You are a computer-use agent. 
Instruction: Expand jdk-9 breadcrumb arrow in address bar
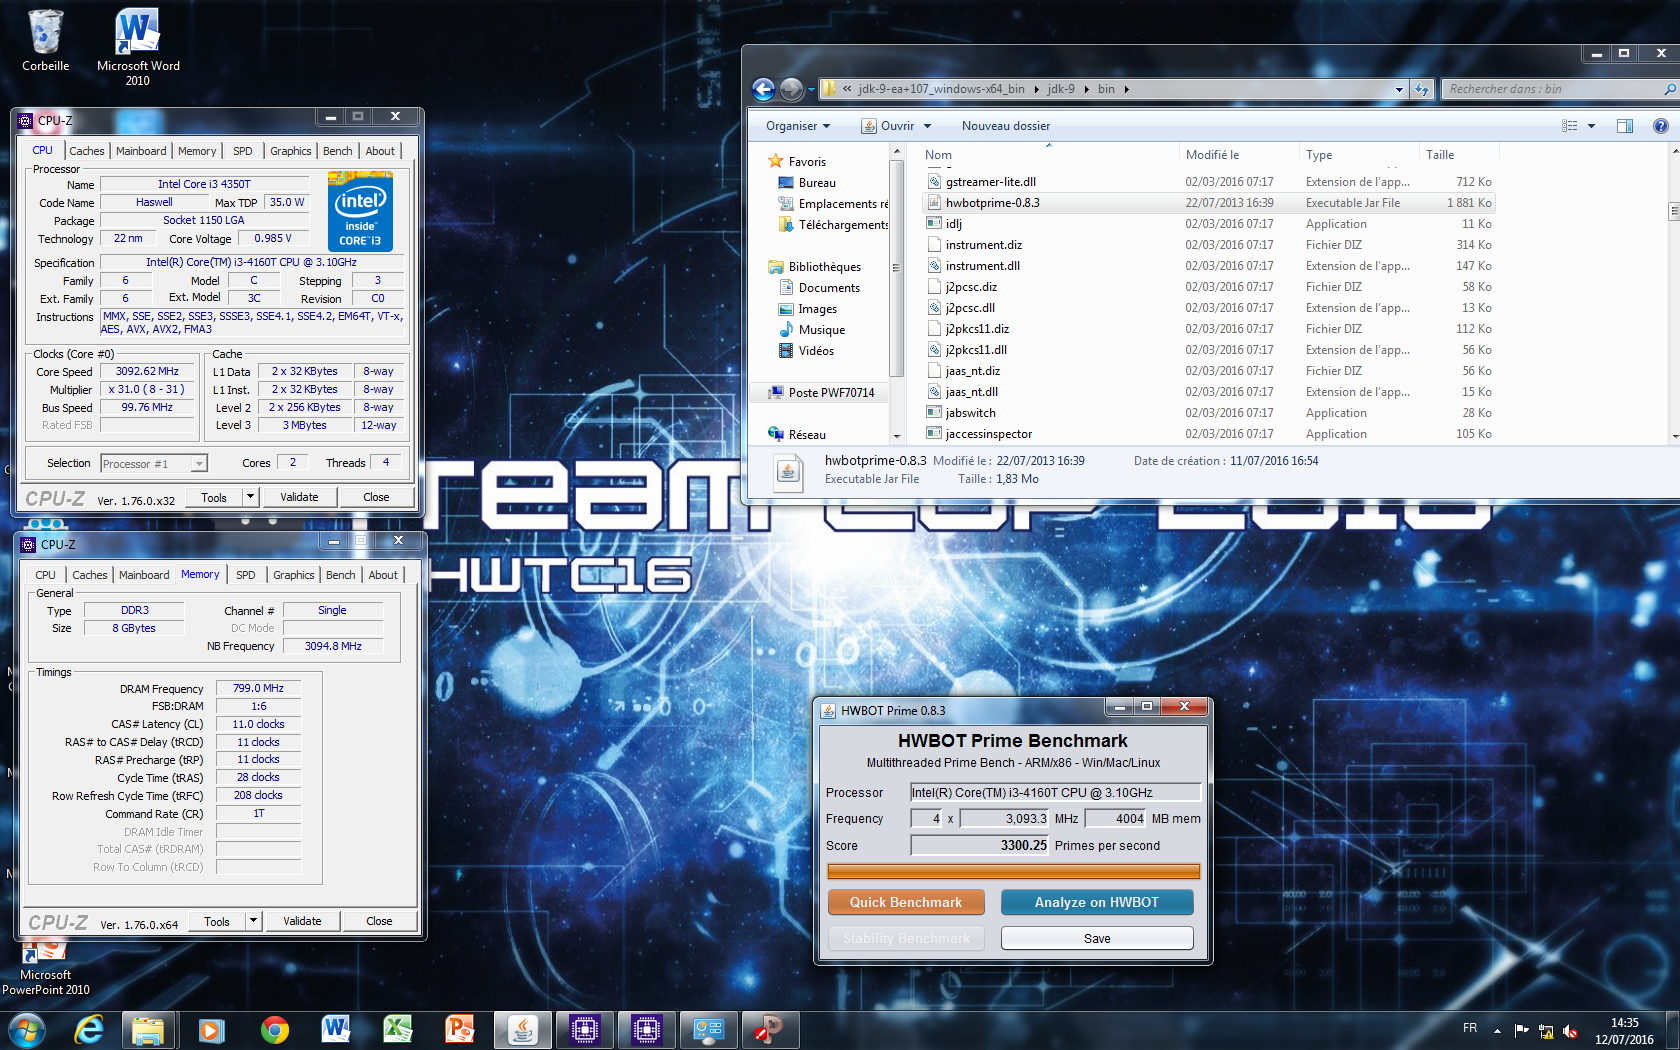(1086, 89)
